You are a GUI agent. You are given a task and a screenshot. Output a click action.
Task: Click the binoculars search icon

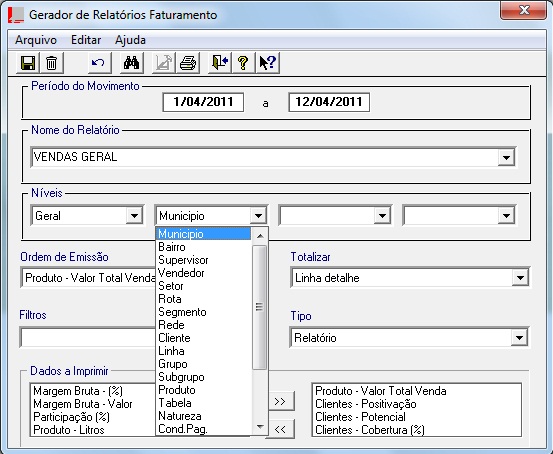pos(131,63)
